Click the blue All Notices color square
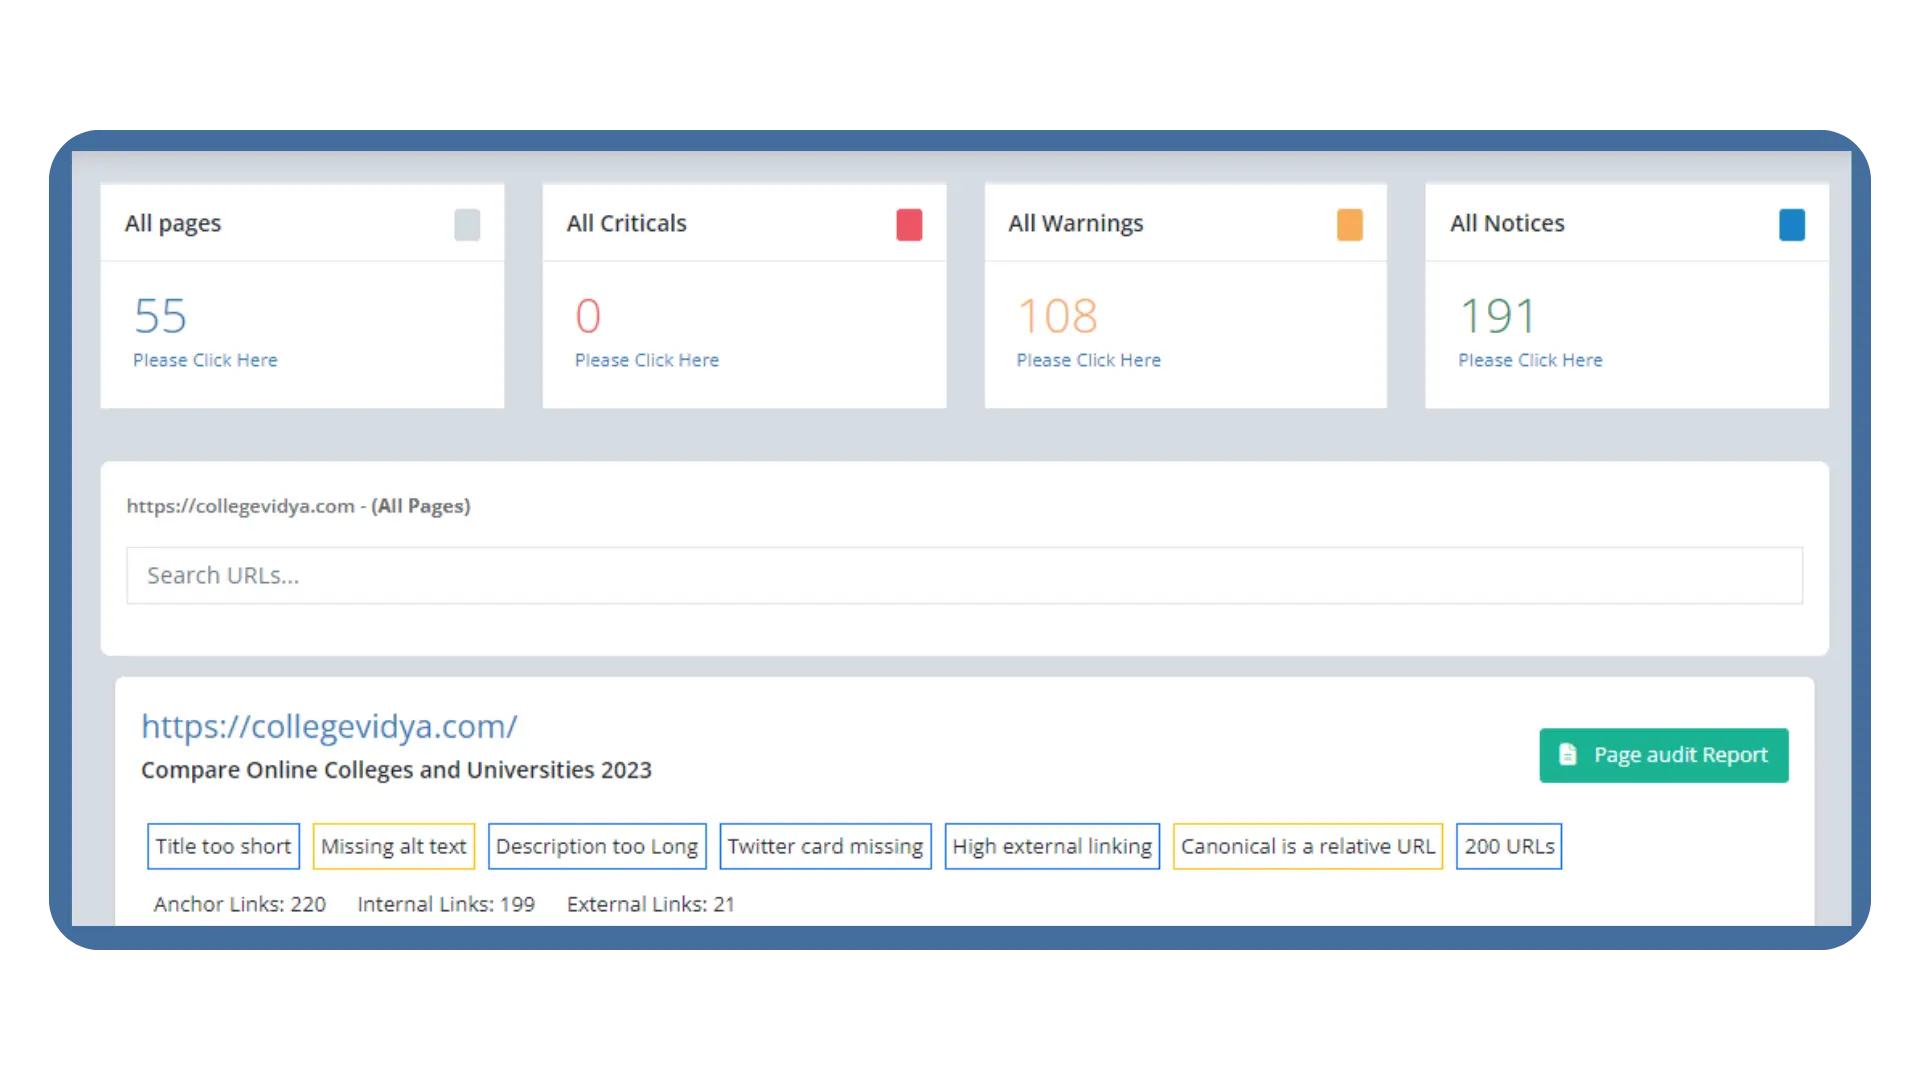This screenshot has height=1080, width=1920. coord(1792,225)
